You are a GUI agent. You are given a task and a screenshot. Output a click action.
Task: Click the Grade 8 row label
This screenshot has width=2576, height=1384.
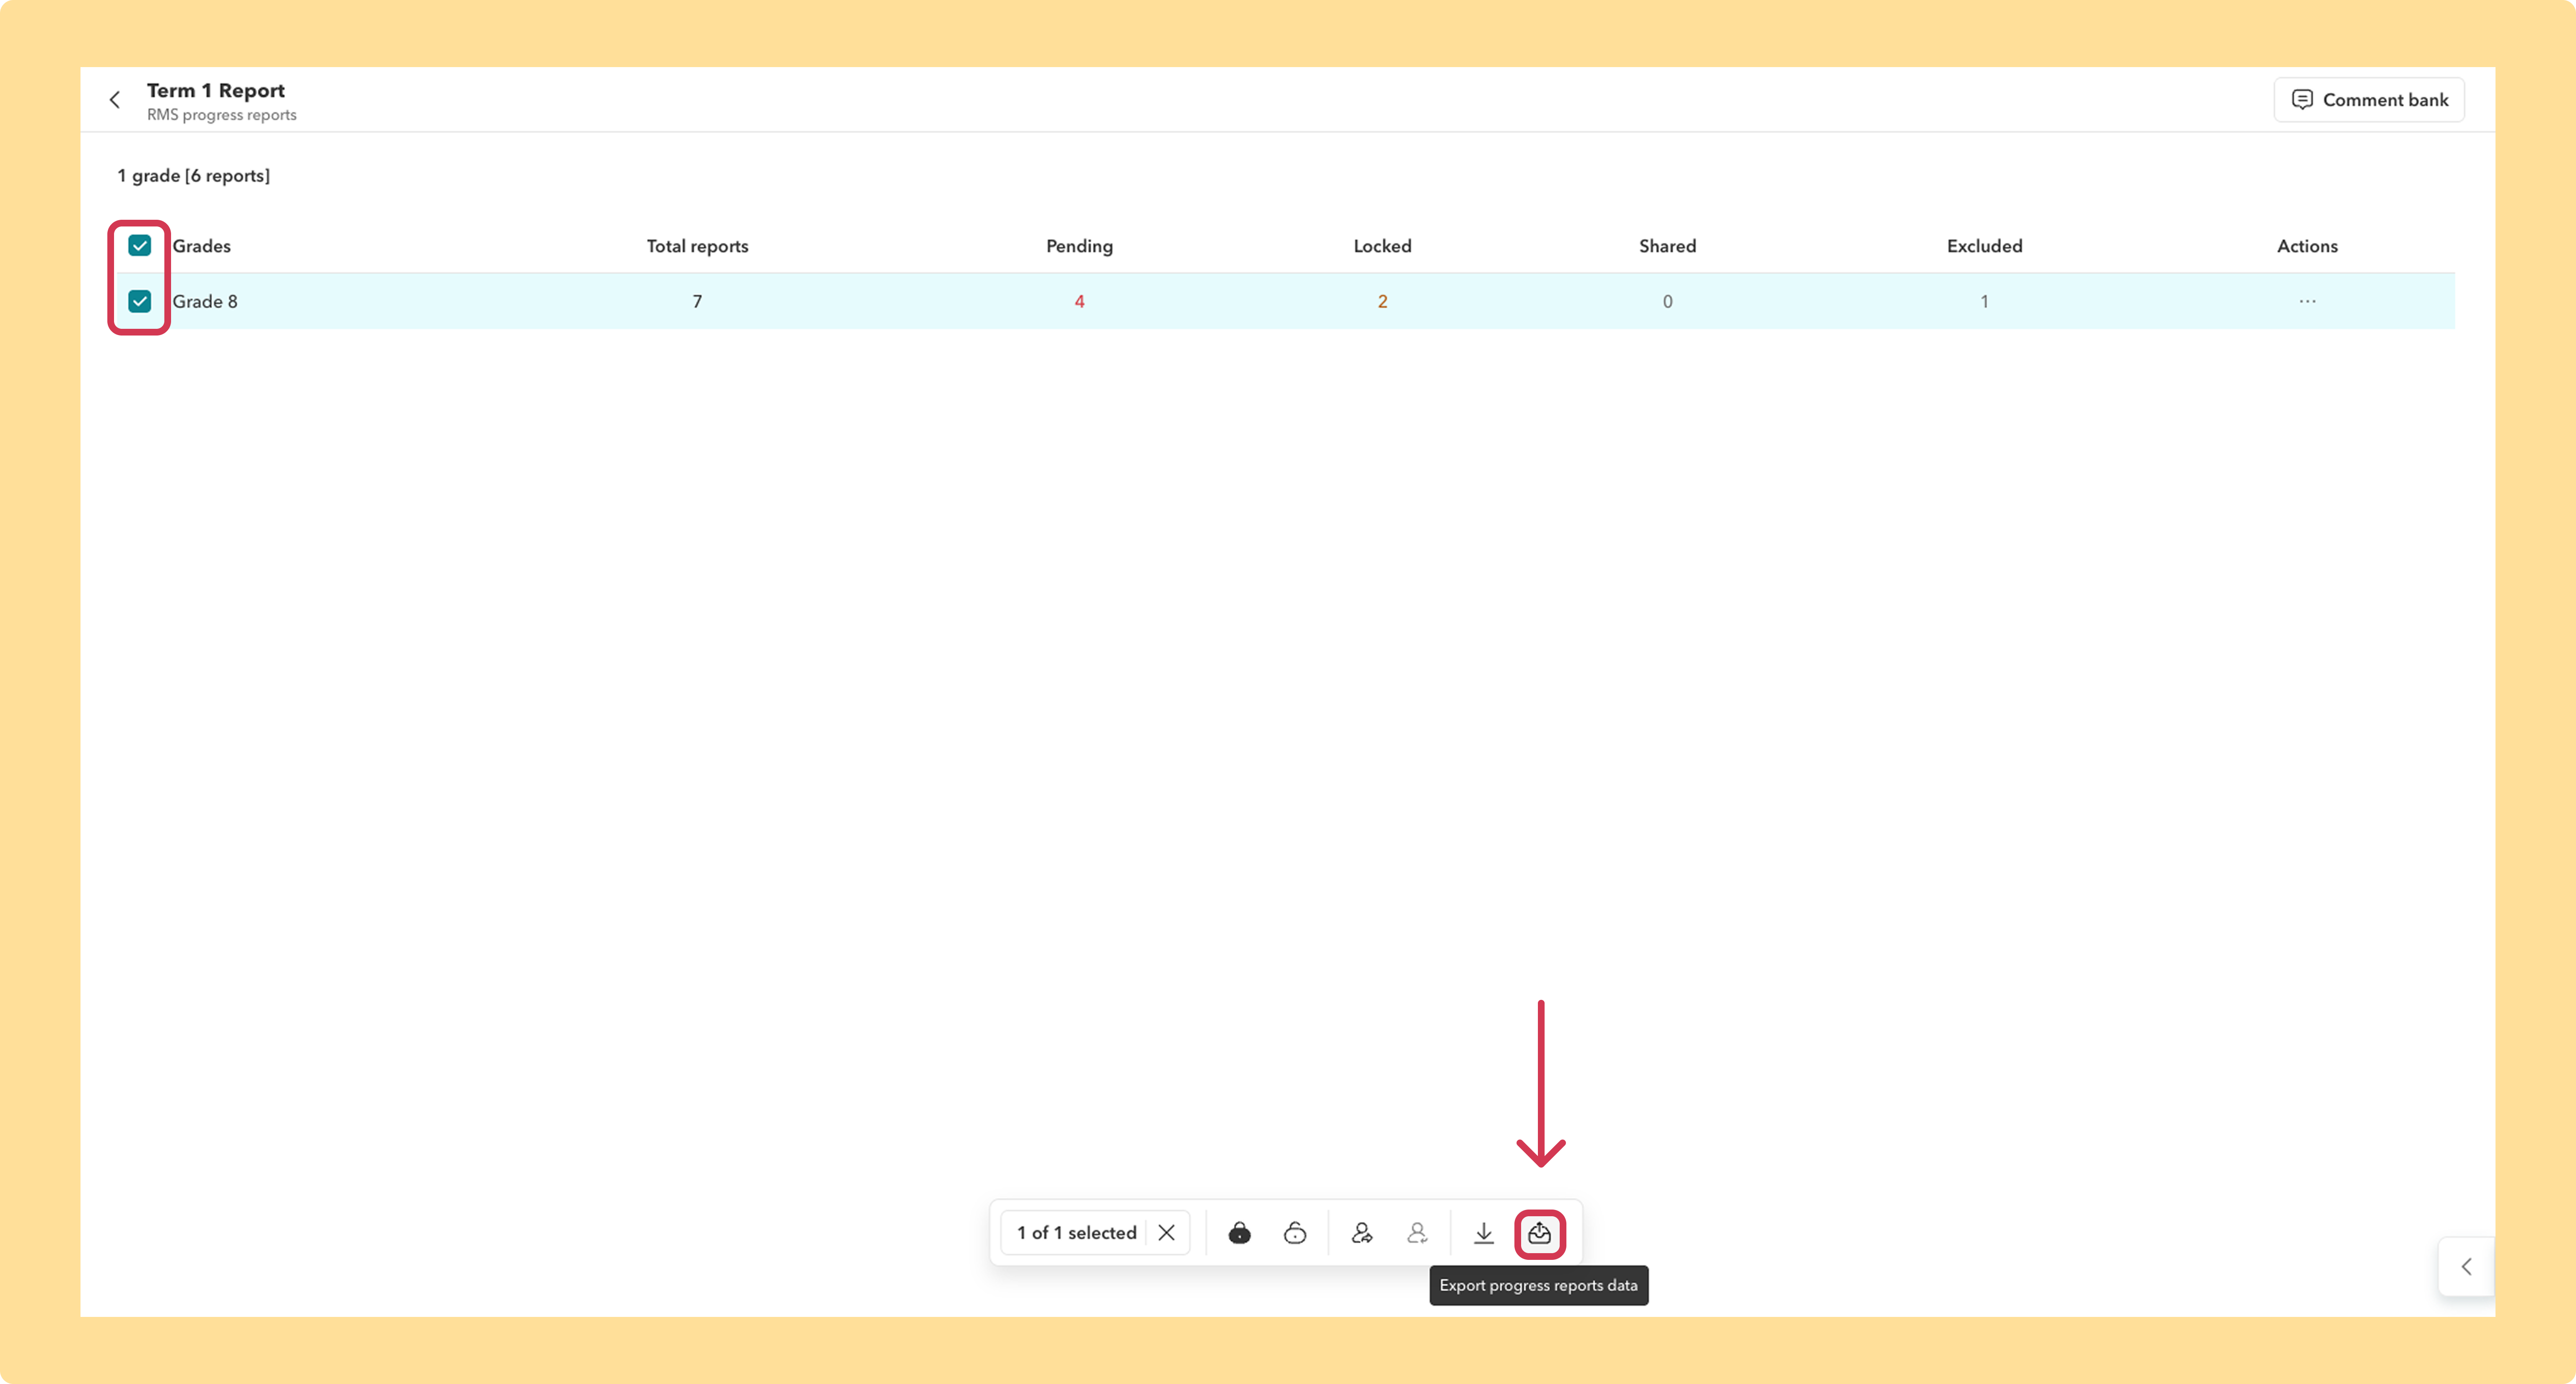(x=205, y=301)
